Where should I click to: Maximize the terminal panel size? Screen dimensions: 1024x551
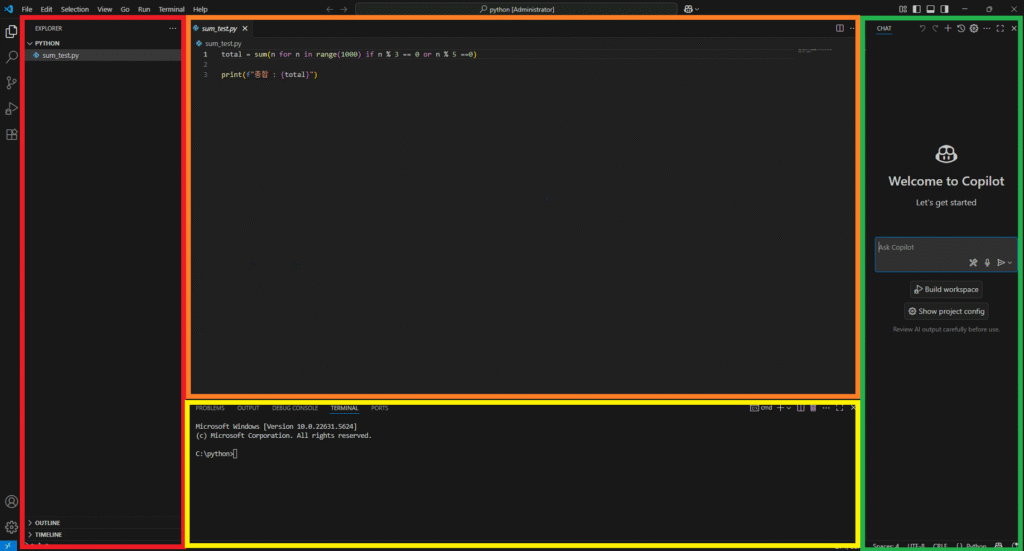click(x=840, y=408)
